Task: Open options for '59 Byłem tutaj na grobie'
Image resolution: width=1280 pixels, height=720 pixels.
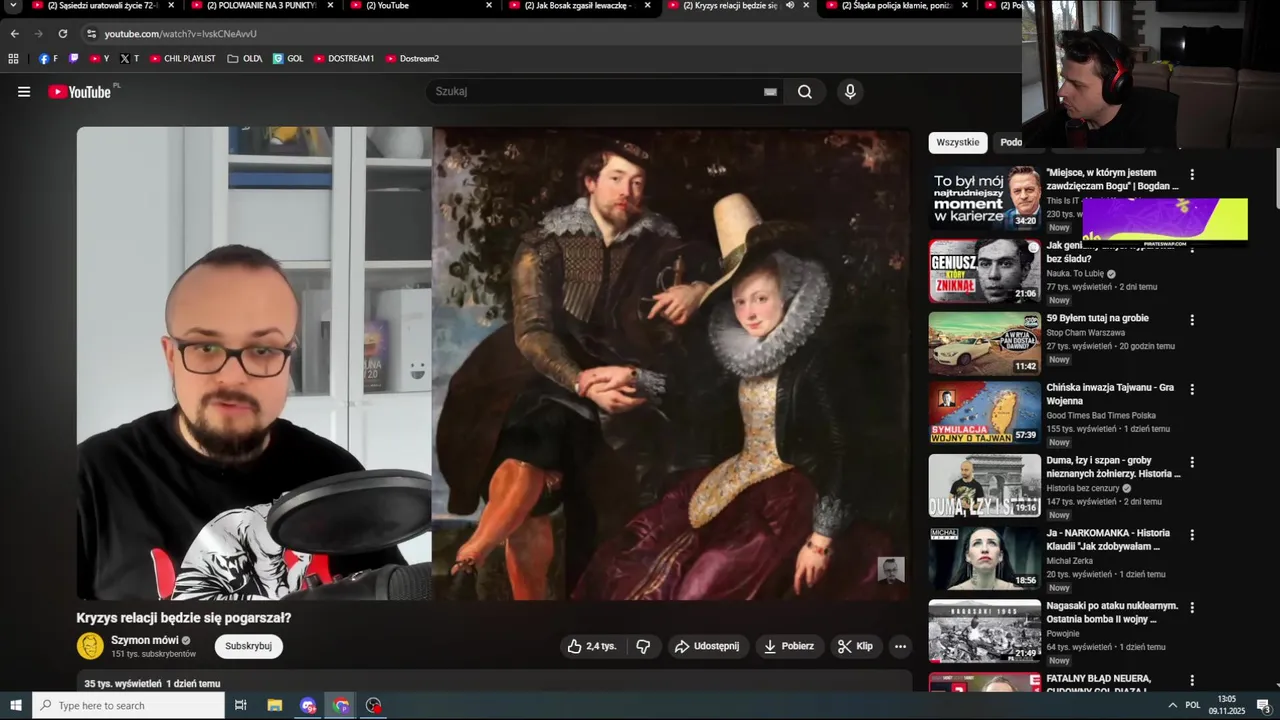Action: (1192, 320)
